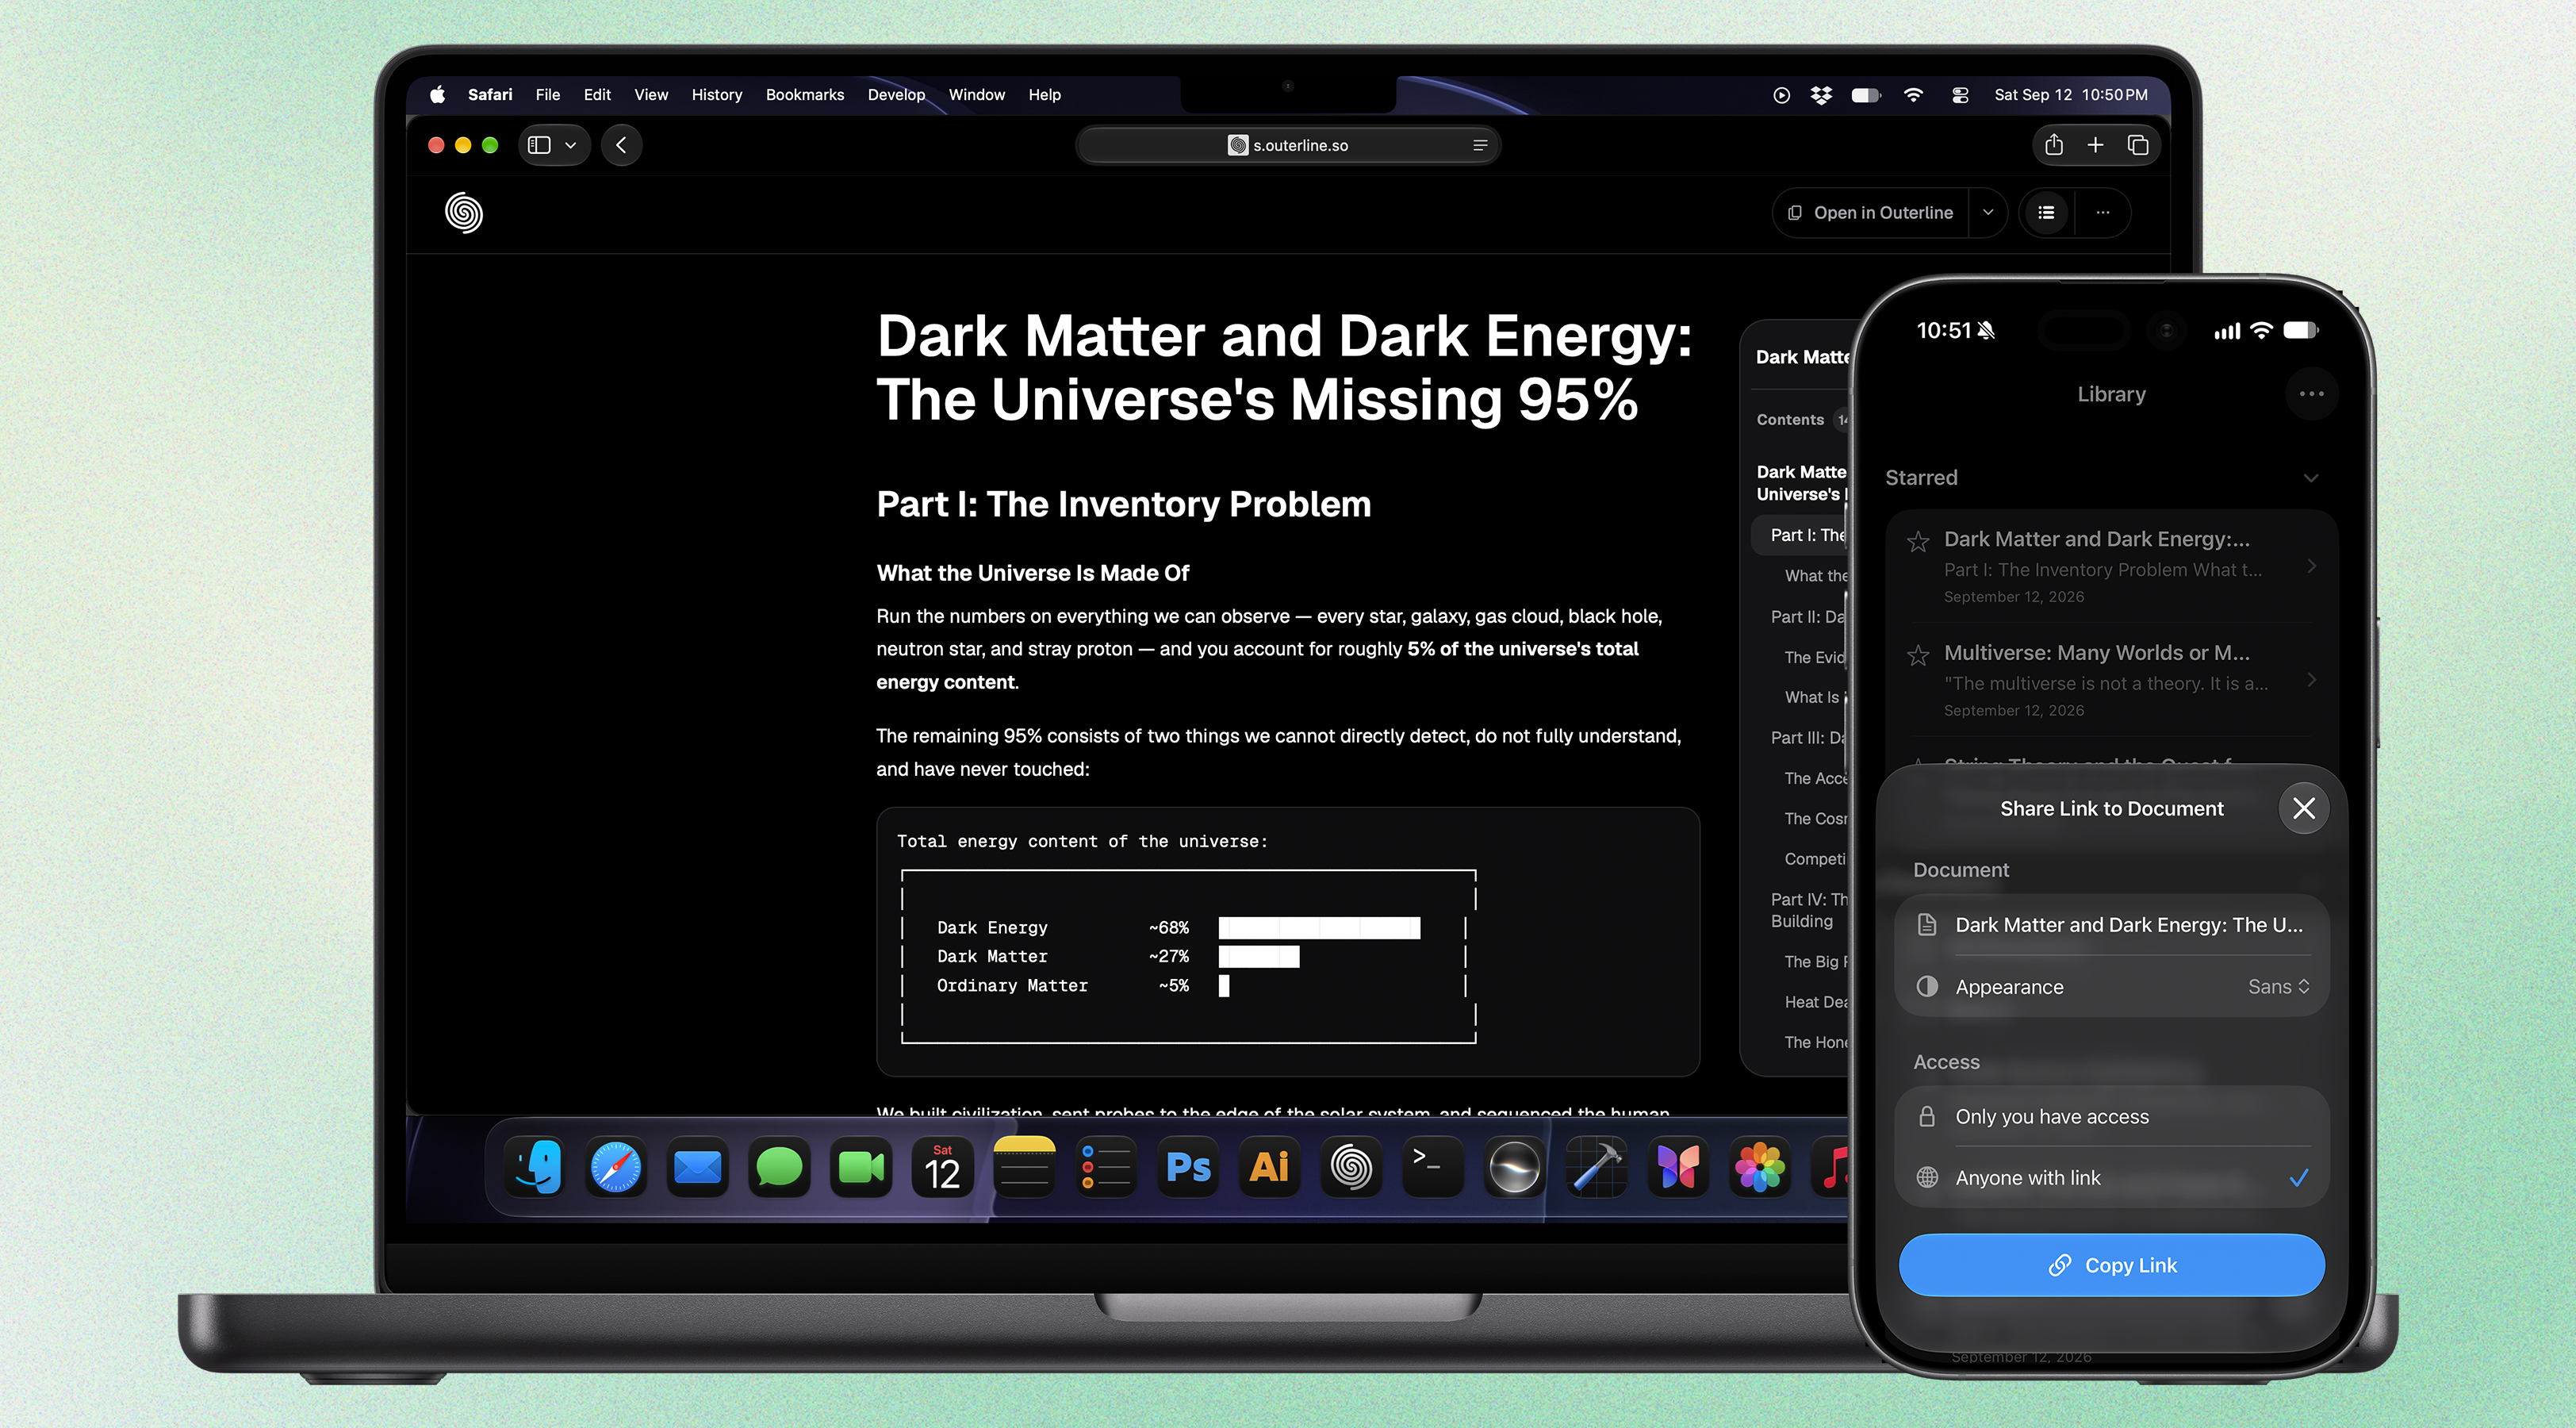Open Dark Matter document row chevron
Viewport: 2576px width, 1428px height.
[2312, 566]
